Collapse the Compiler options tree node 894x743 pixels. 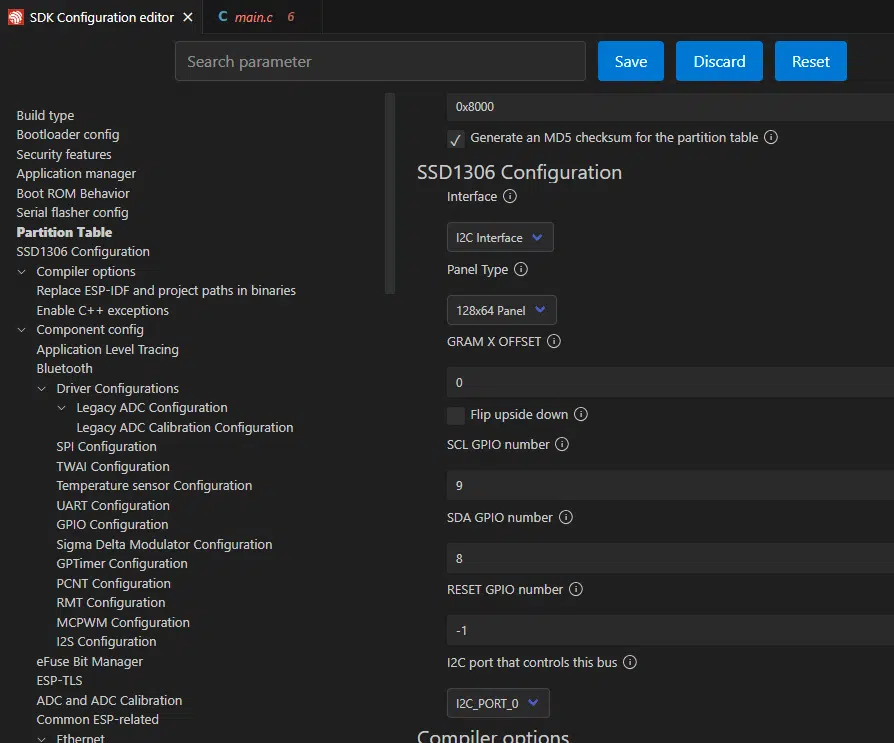coord(22,271)
